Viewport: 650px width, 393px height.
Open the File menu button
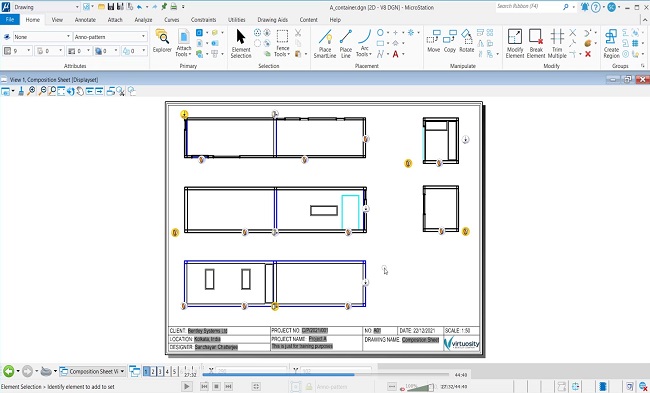10,19
